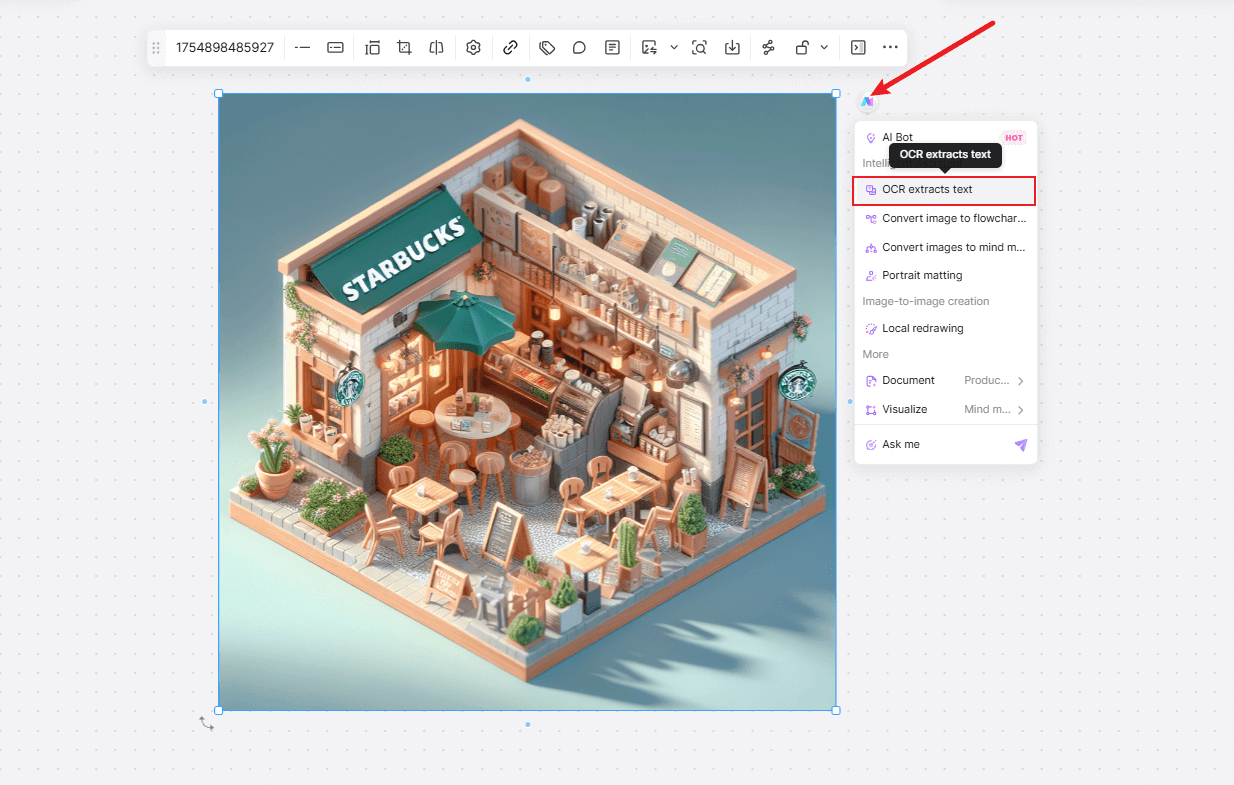Expand the lock options dropdown arrow
Viewport: 1234px width, 785px height.
[824, 47]
